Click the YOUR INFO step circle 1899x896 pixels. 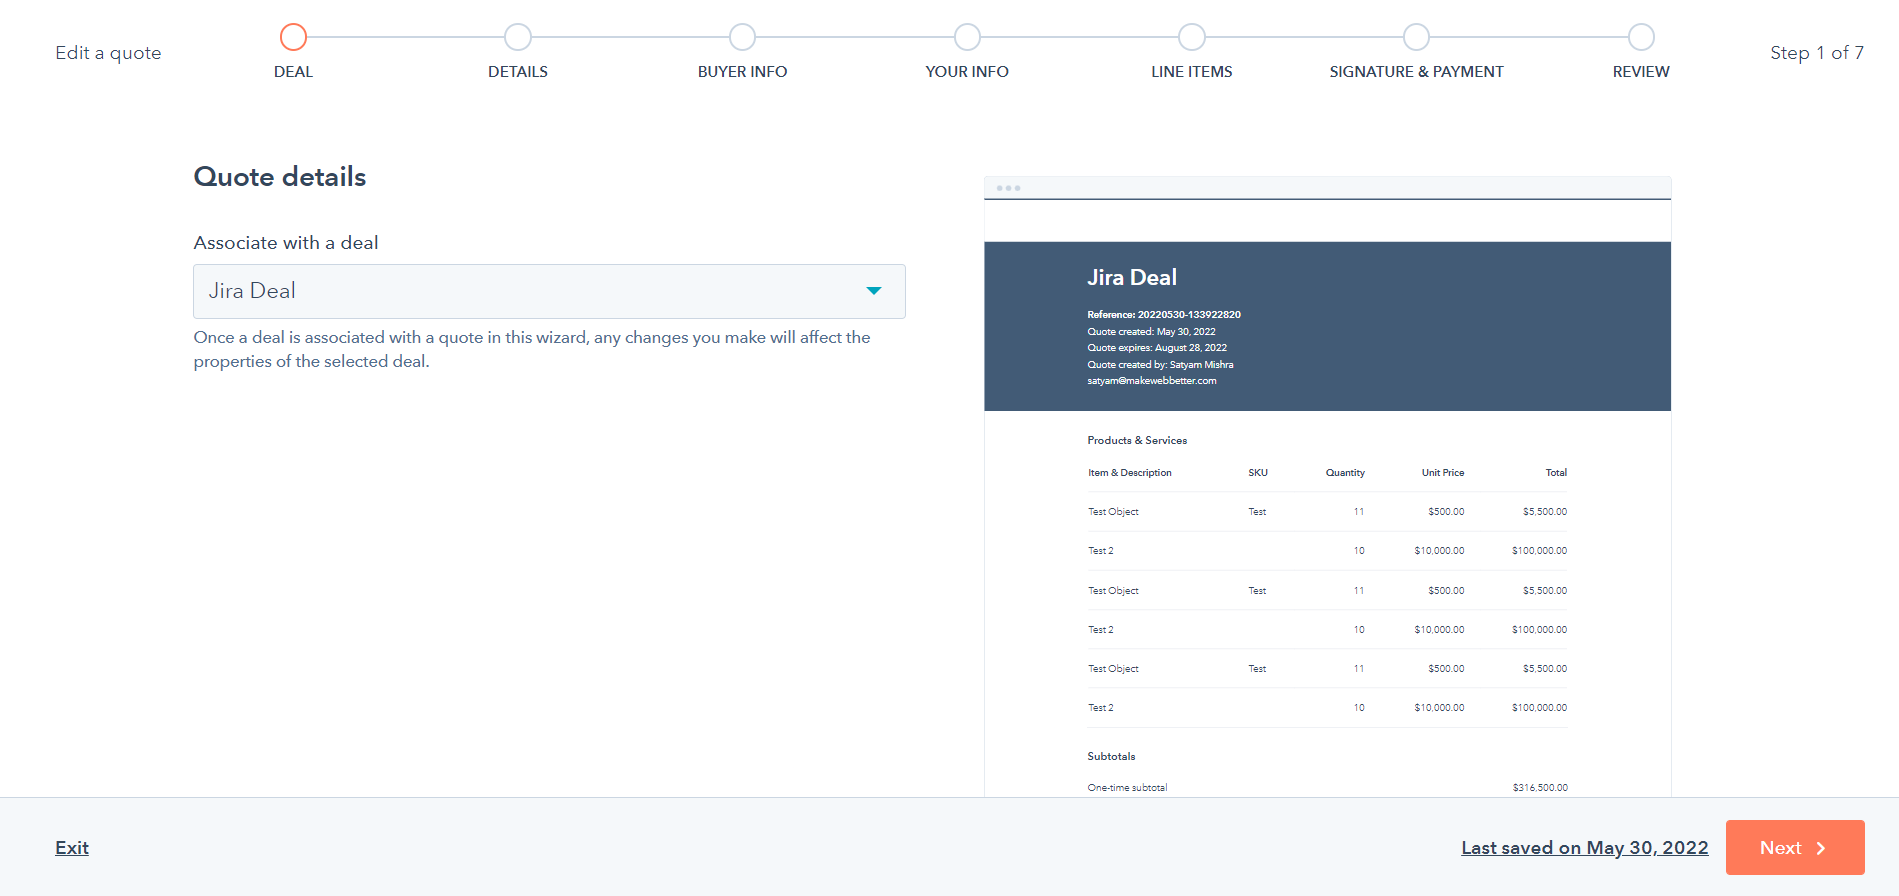click(x=967, y=37)
